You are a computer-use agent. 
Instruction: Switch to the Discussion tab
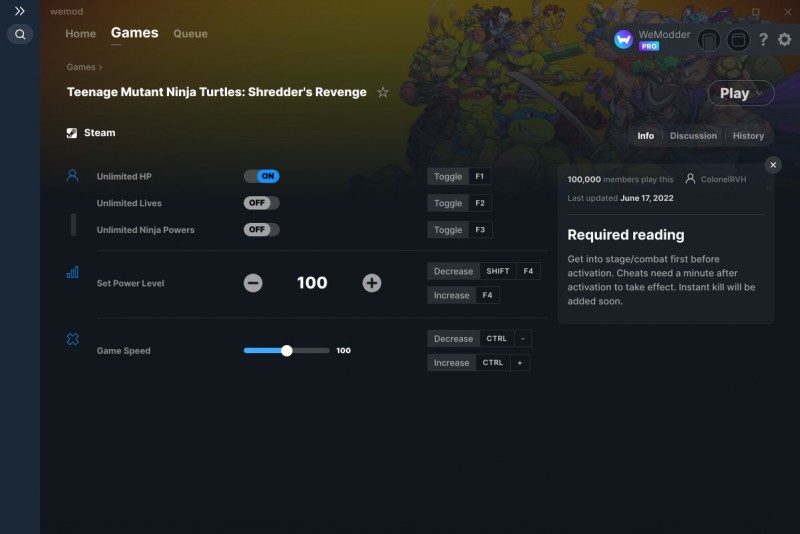coord(693,136)
